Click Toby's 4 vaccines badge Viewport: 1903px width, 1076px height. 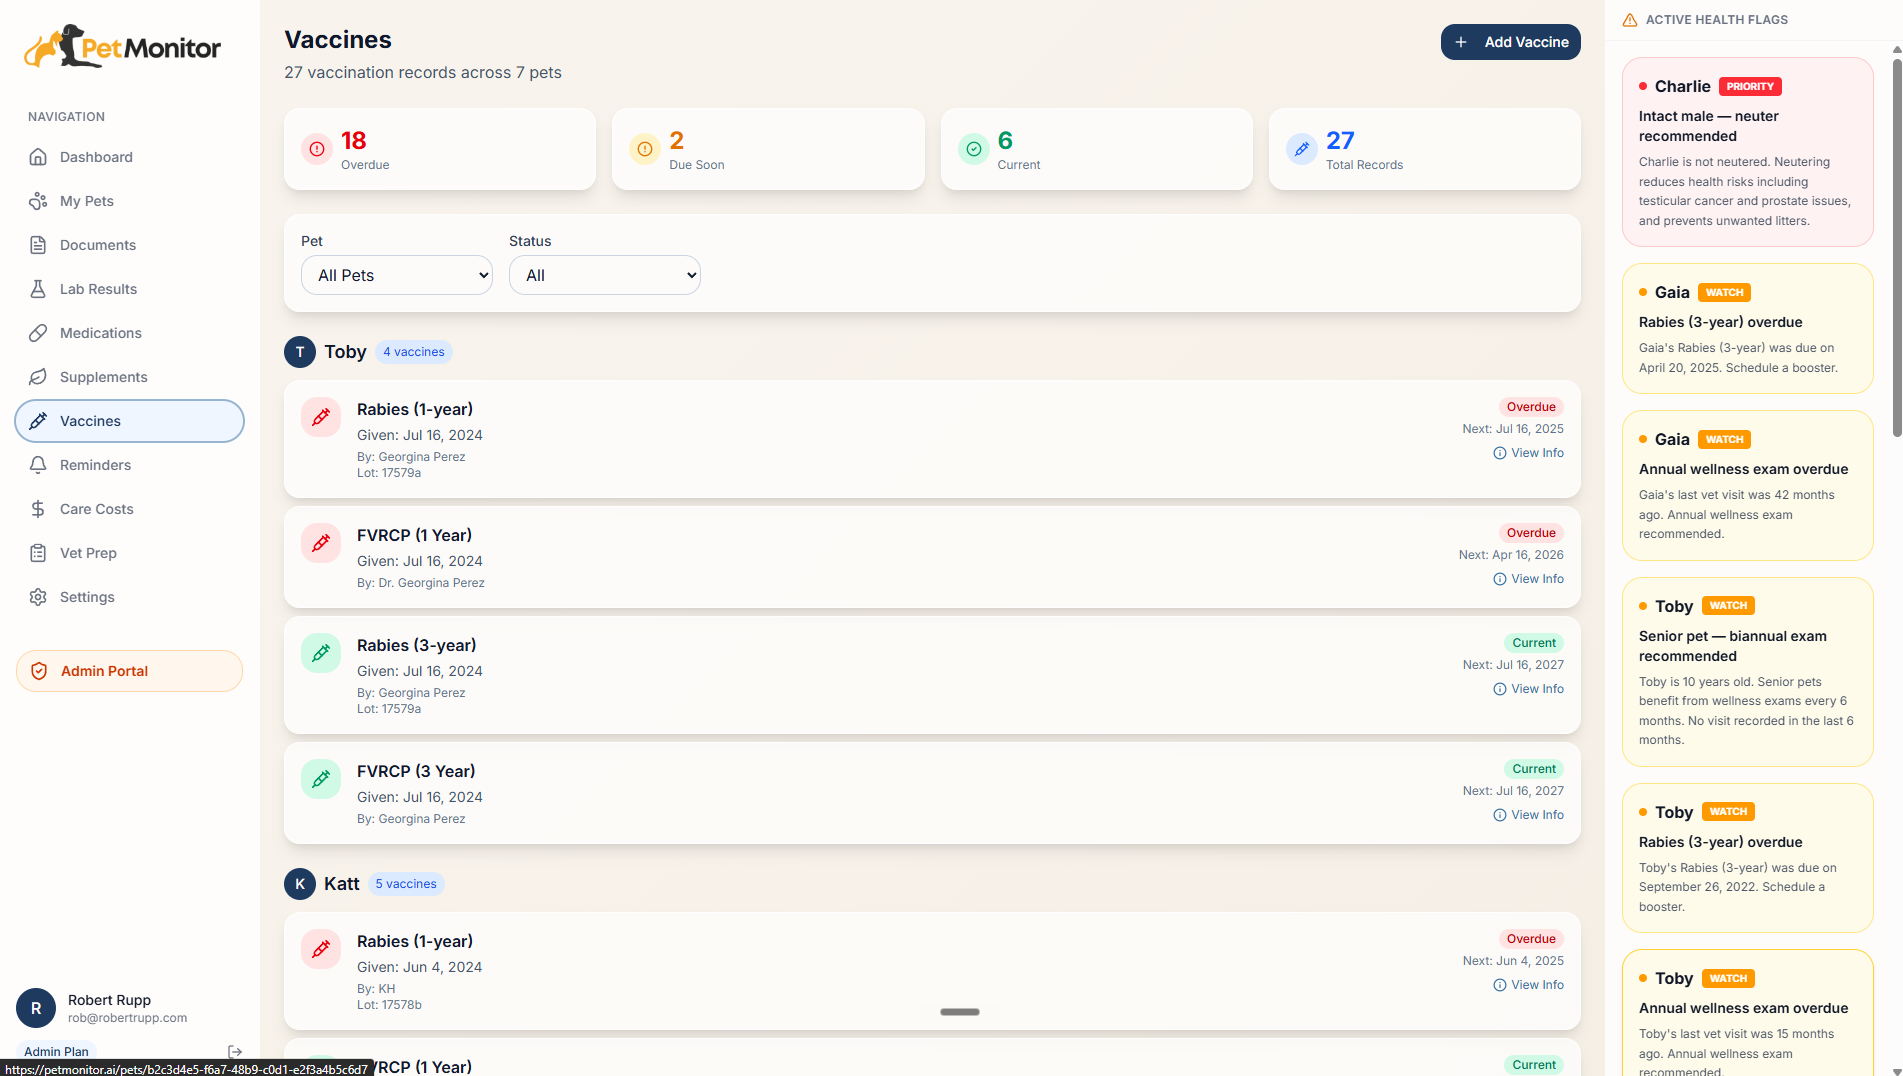[414, 352]
